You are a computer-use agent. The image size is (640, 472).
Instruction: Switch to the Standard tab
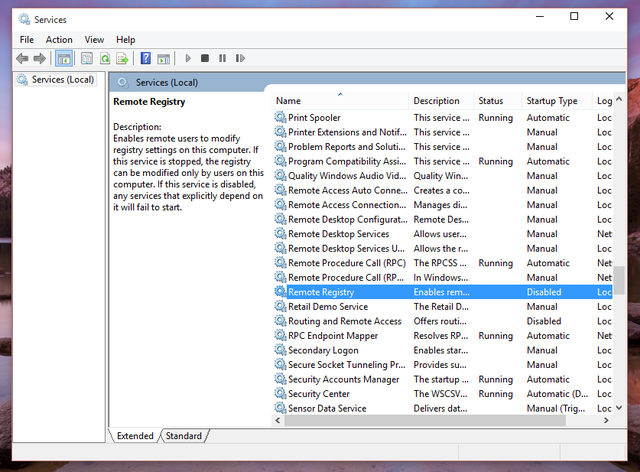pos(184,436)
